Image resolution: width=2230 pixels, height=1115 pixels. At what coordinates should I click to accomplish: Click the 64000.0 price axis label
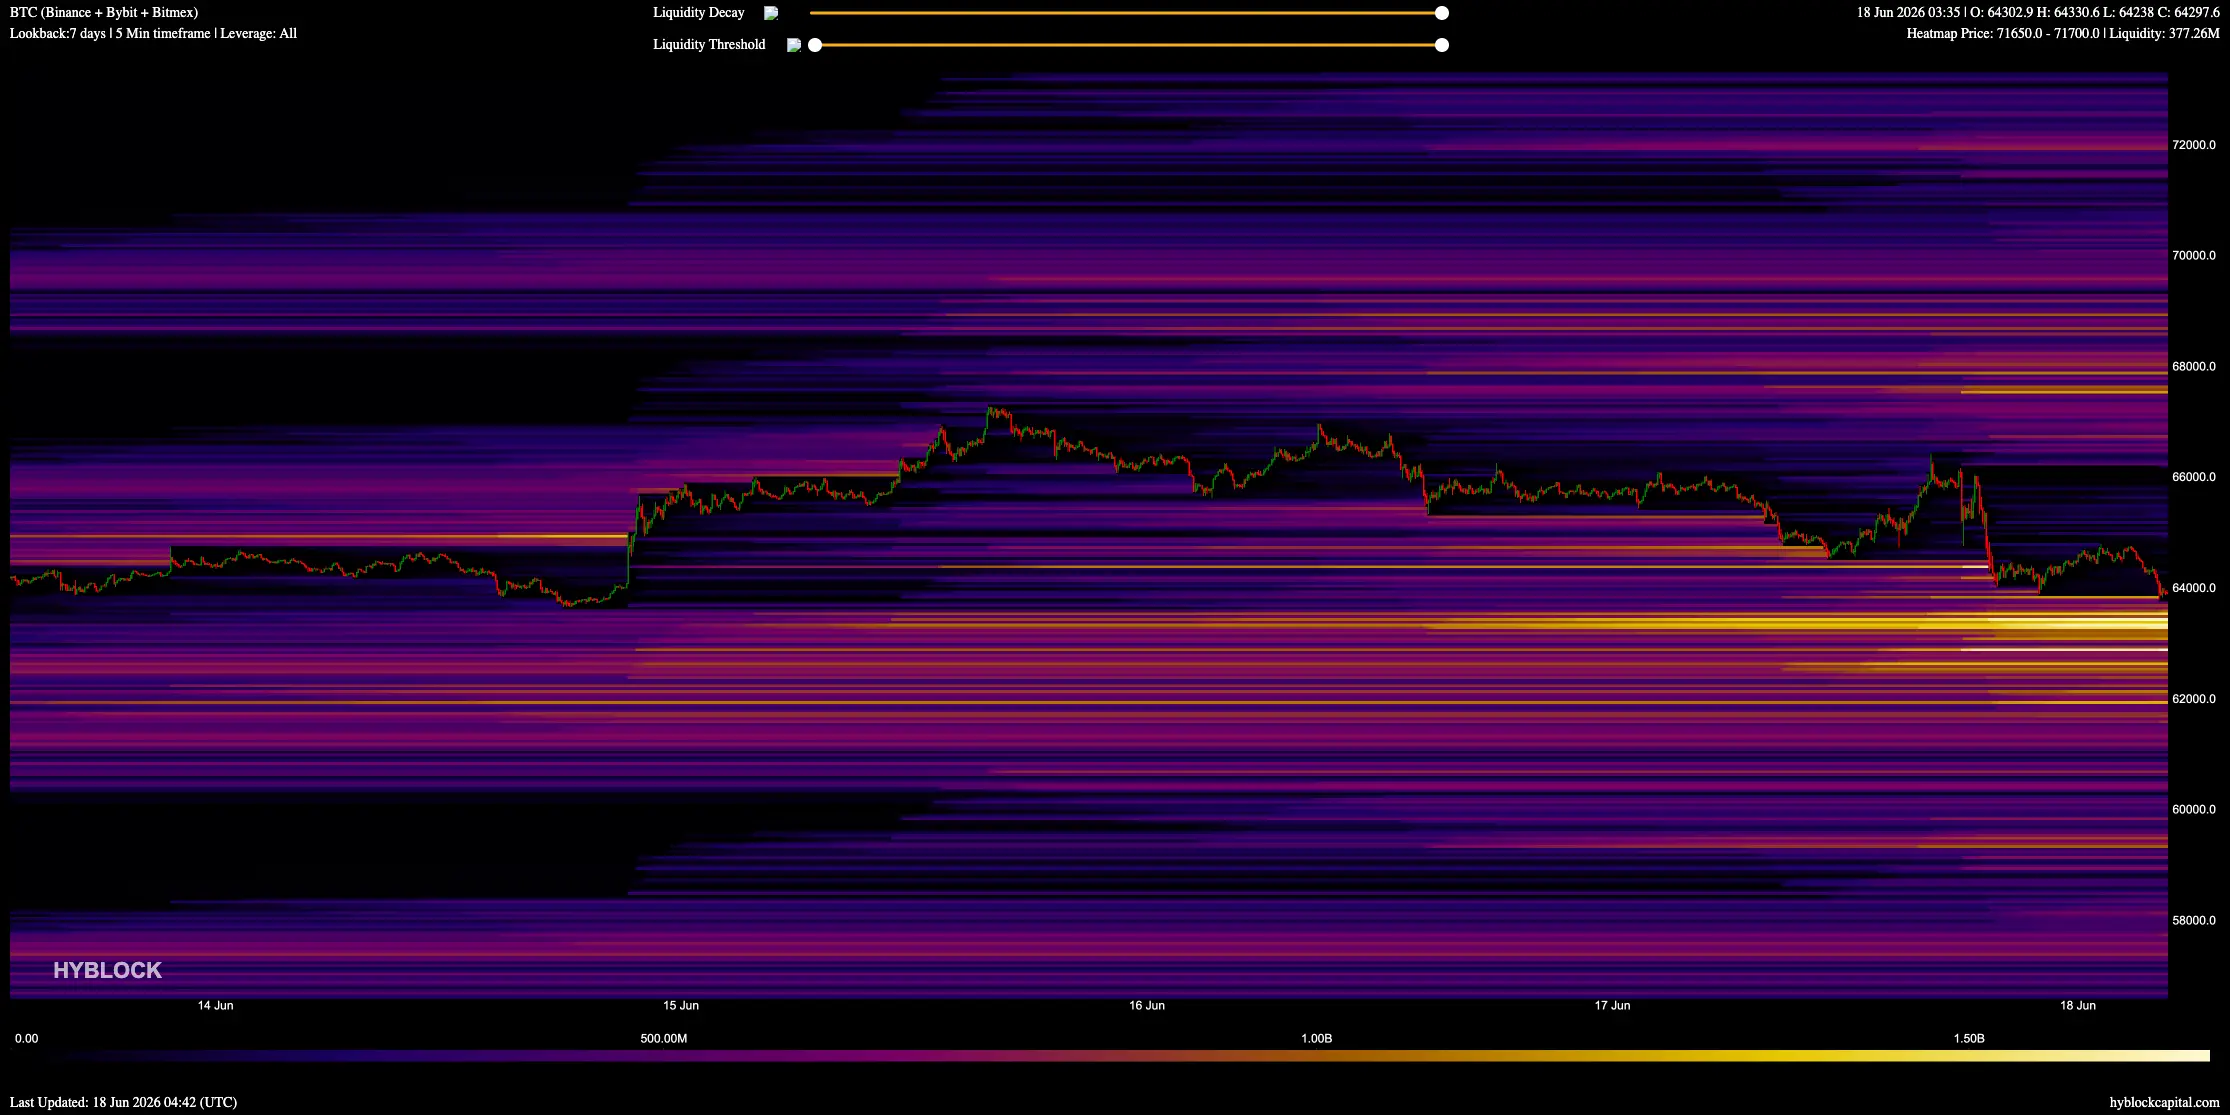(2193, 588)
